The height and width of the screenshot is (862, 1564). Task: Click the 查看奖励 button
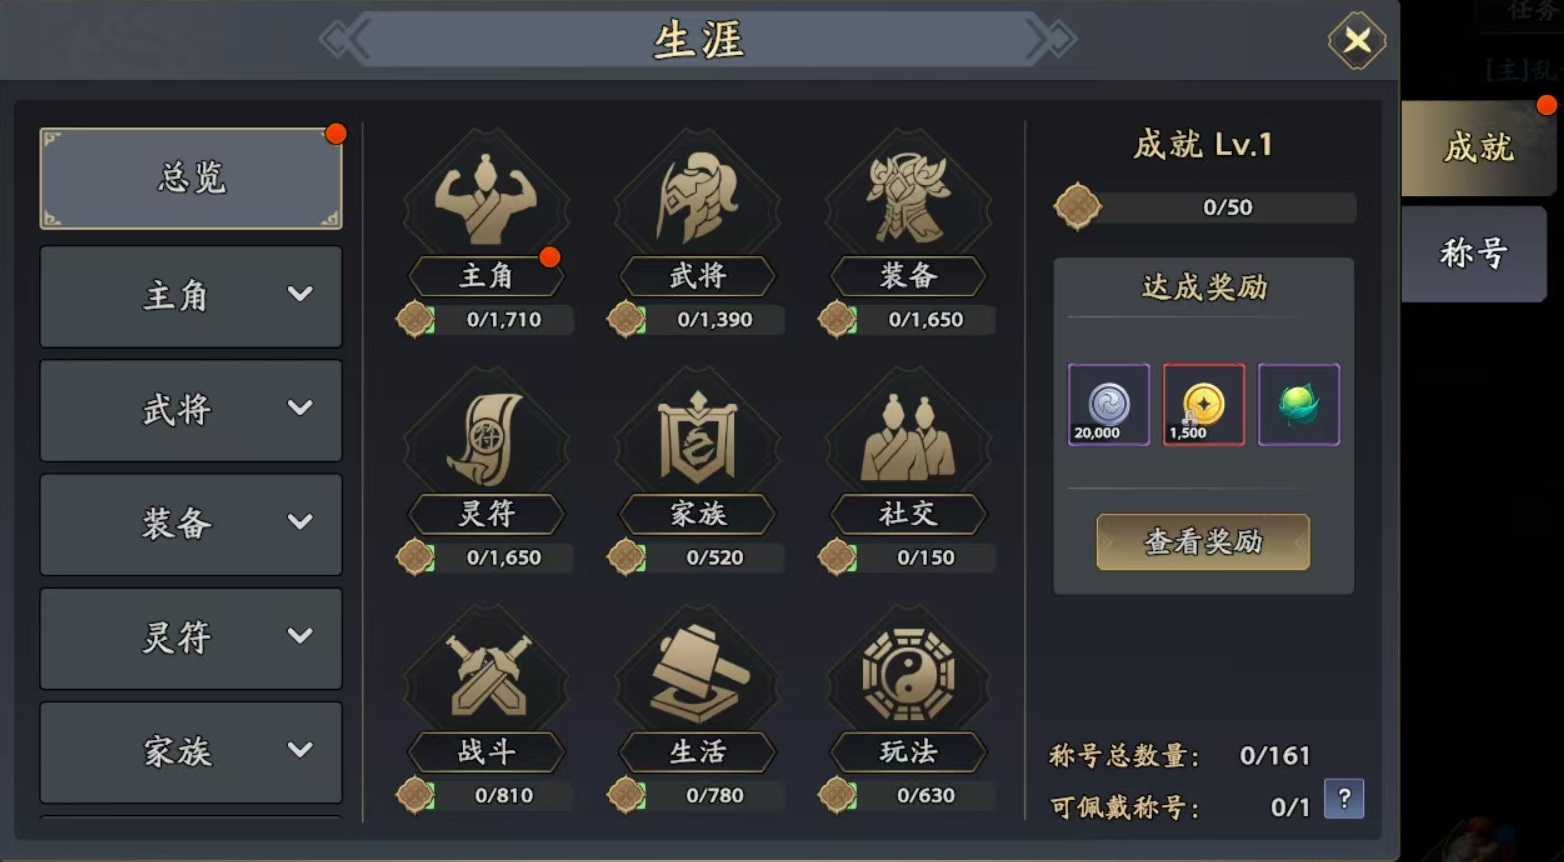(1203, 542)
